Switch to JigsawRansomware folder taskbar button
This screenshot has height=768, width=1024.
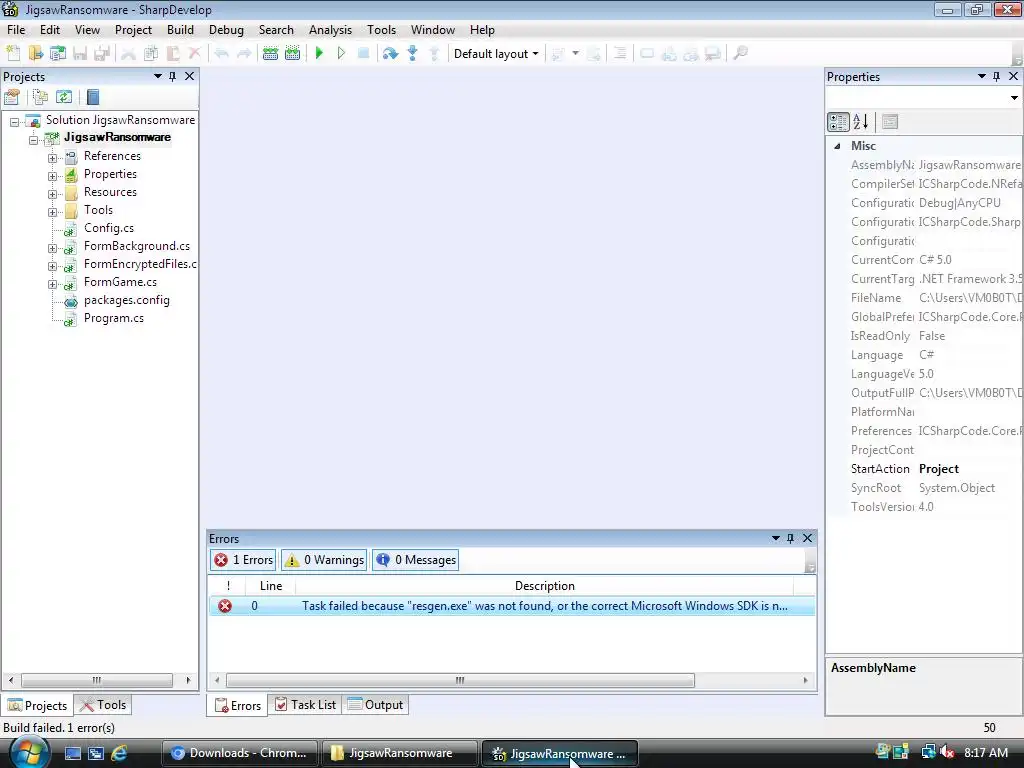coord(398,753)
